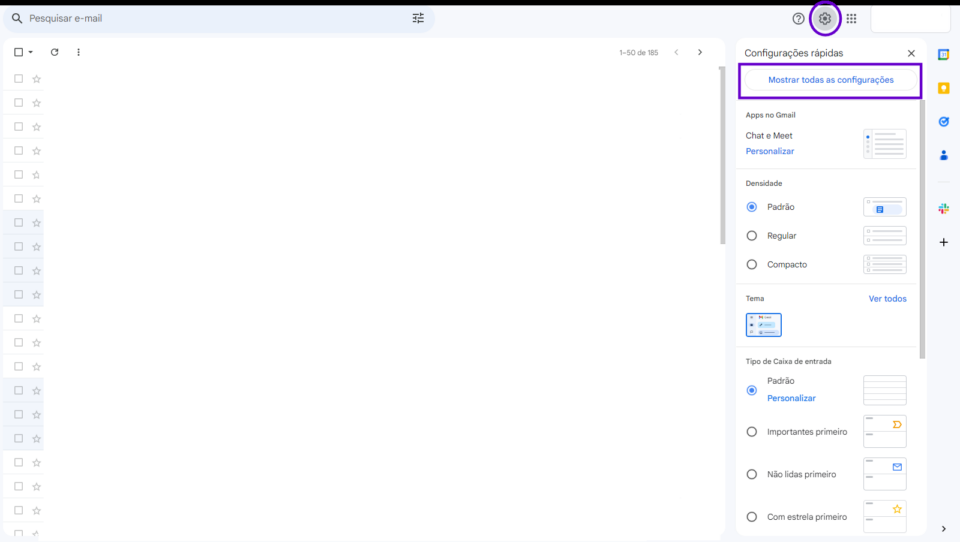
Task: Open Contacts side panel
Action: 943,155
